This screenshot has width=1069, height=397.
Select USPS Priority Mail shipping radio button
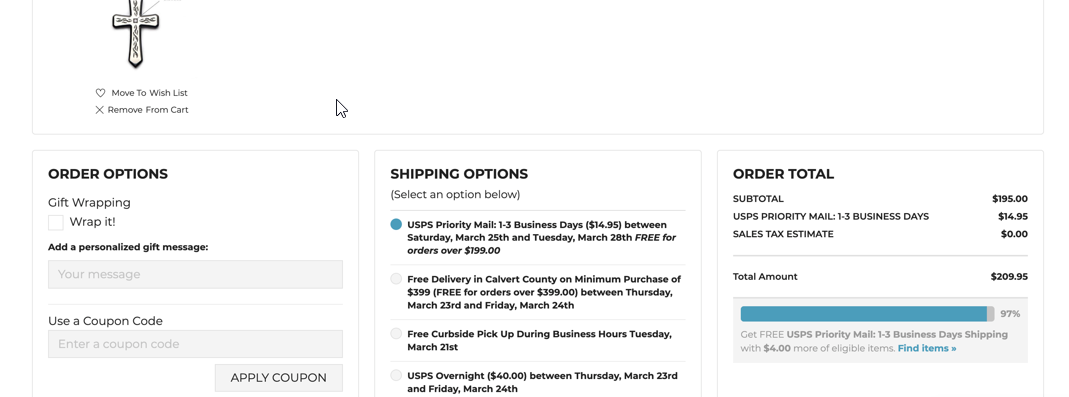tap(396, 224)
